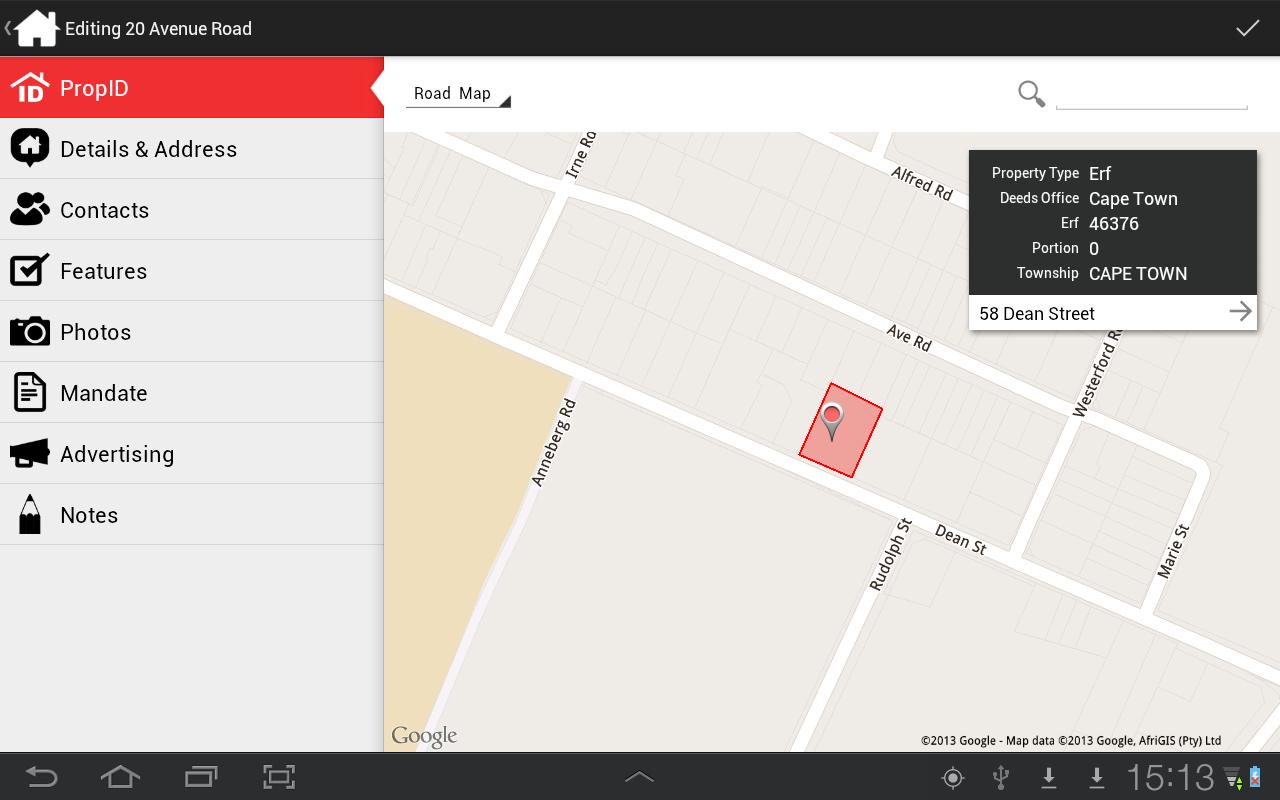Open the Road Map type dropdown
Screen dimensions: 1280x800
click(458, 94)
